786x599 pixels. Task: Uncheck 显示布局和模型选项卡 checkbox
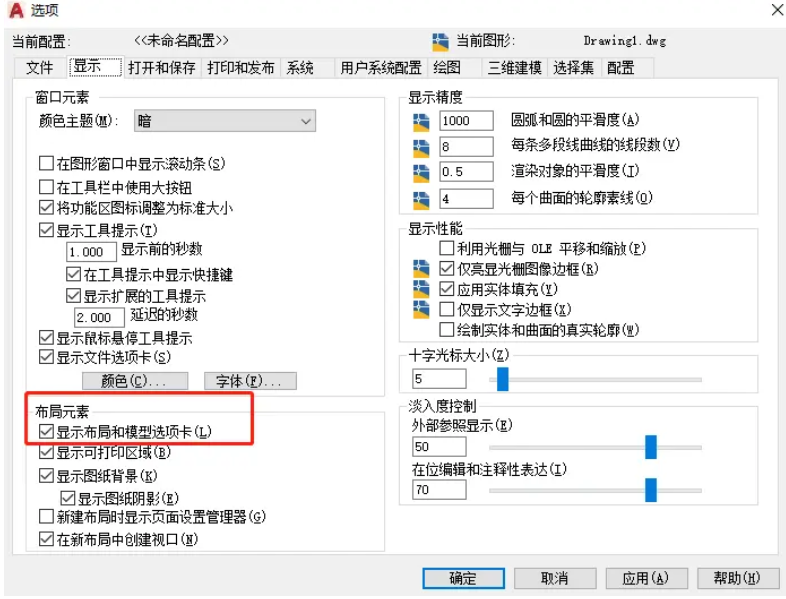tap(46, 432)
